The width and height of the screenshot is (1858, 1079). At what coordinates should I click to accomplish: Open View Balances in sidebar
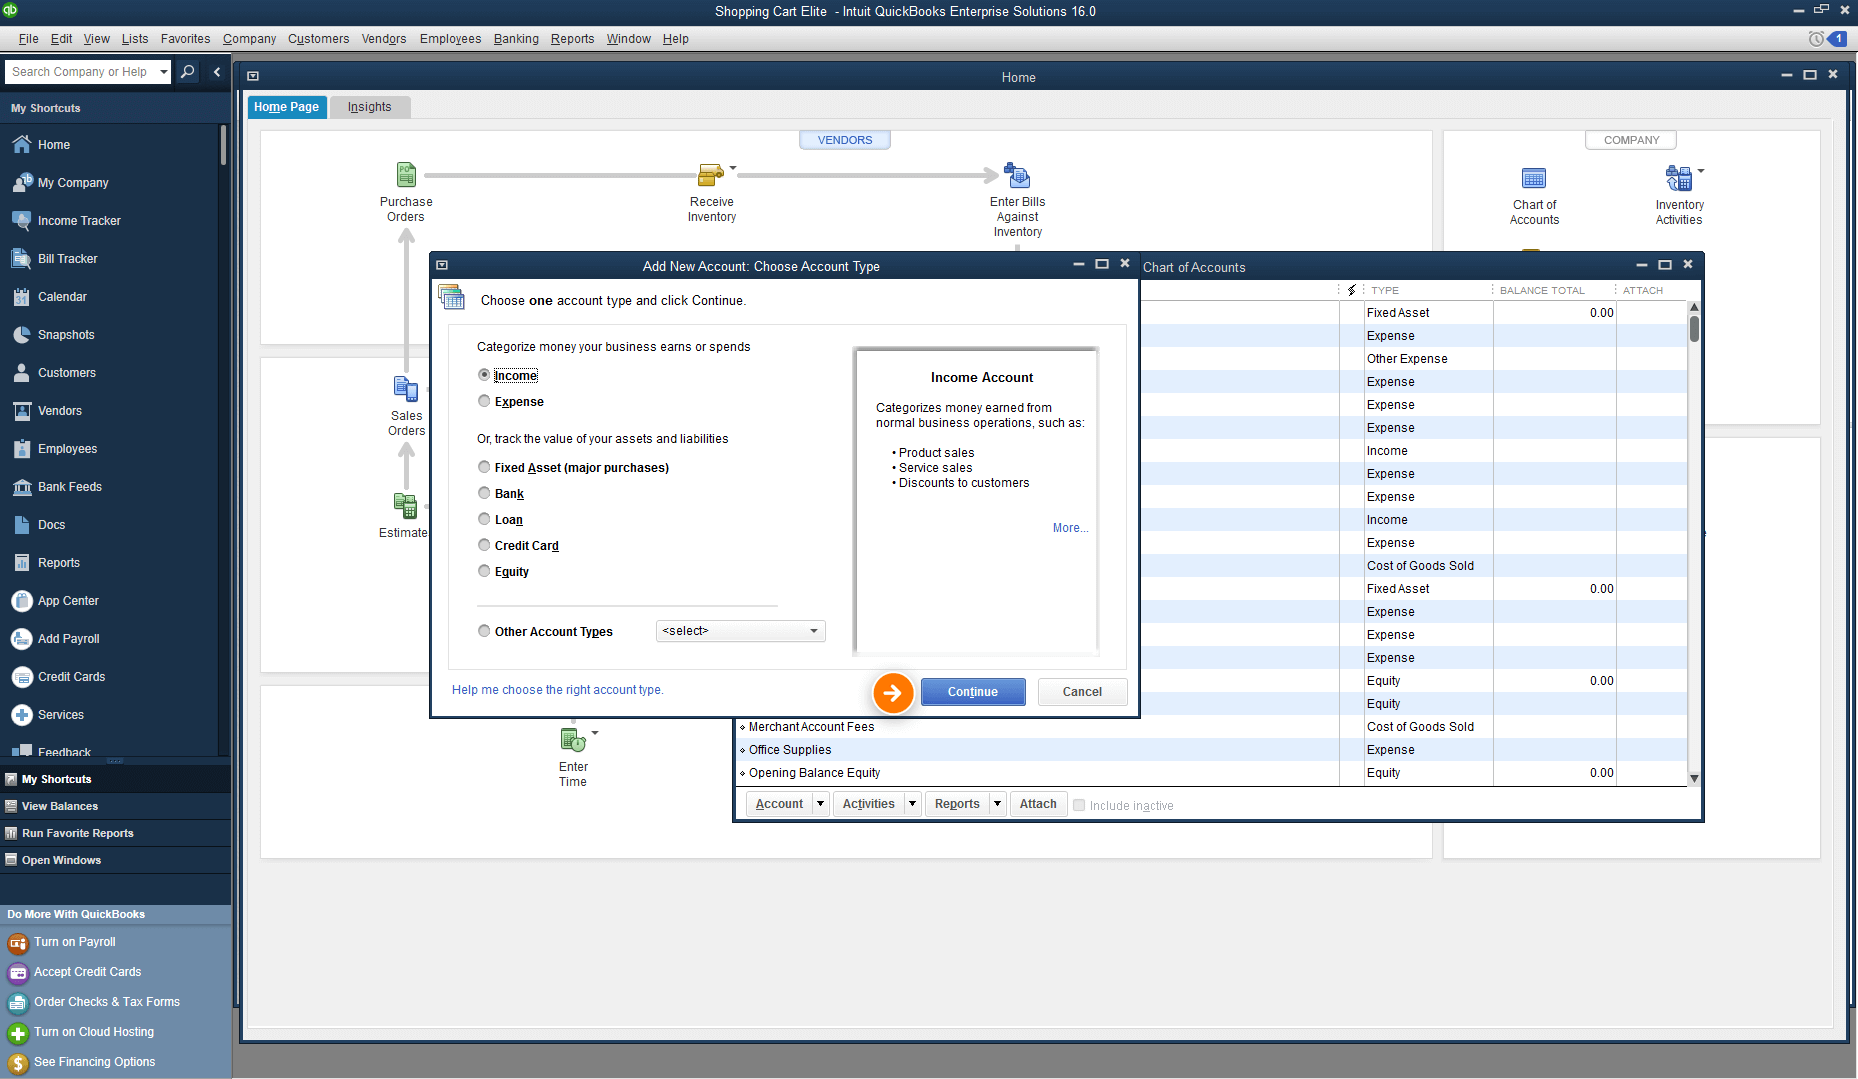59,806
